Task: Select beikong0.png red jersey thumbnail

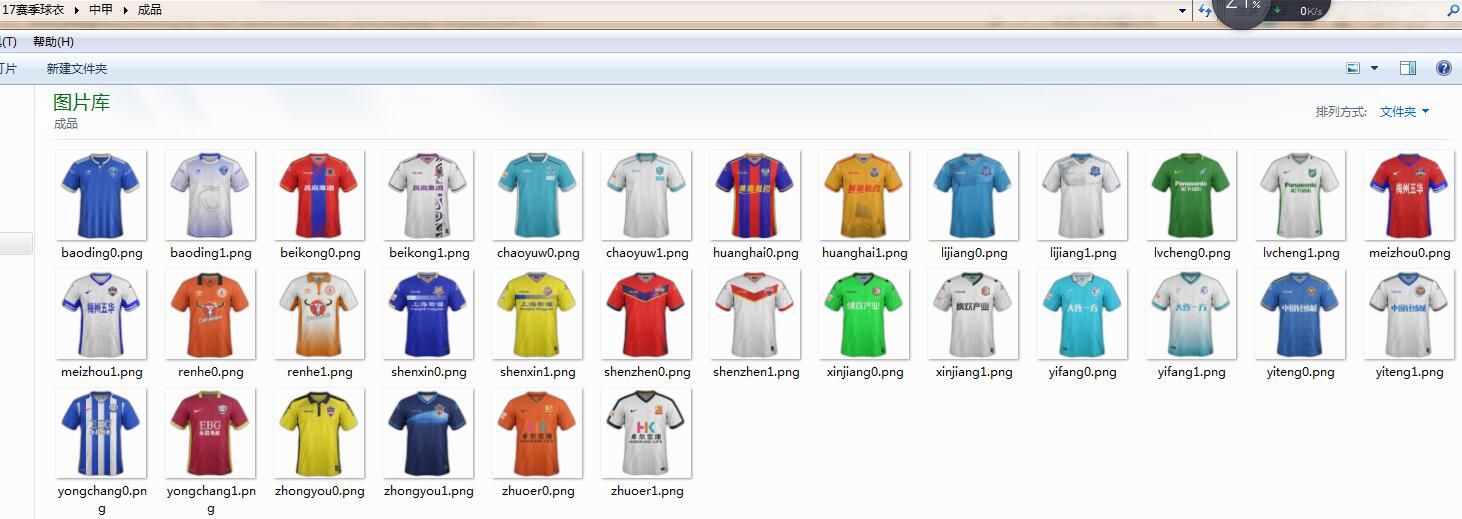Action: point(319,195)
